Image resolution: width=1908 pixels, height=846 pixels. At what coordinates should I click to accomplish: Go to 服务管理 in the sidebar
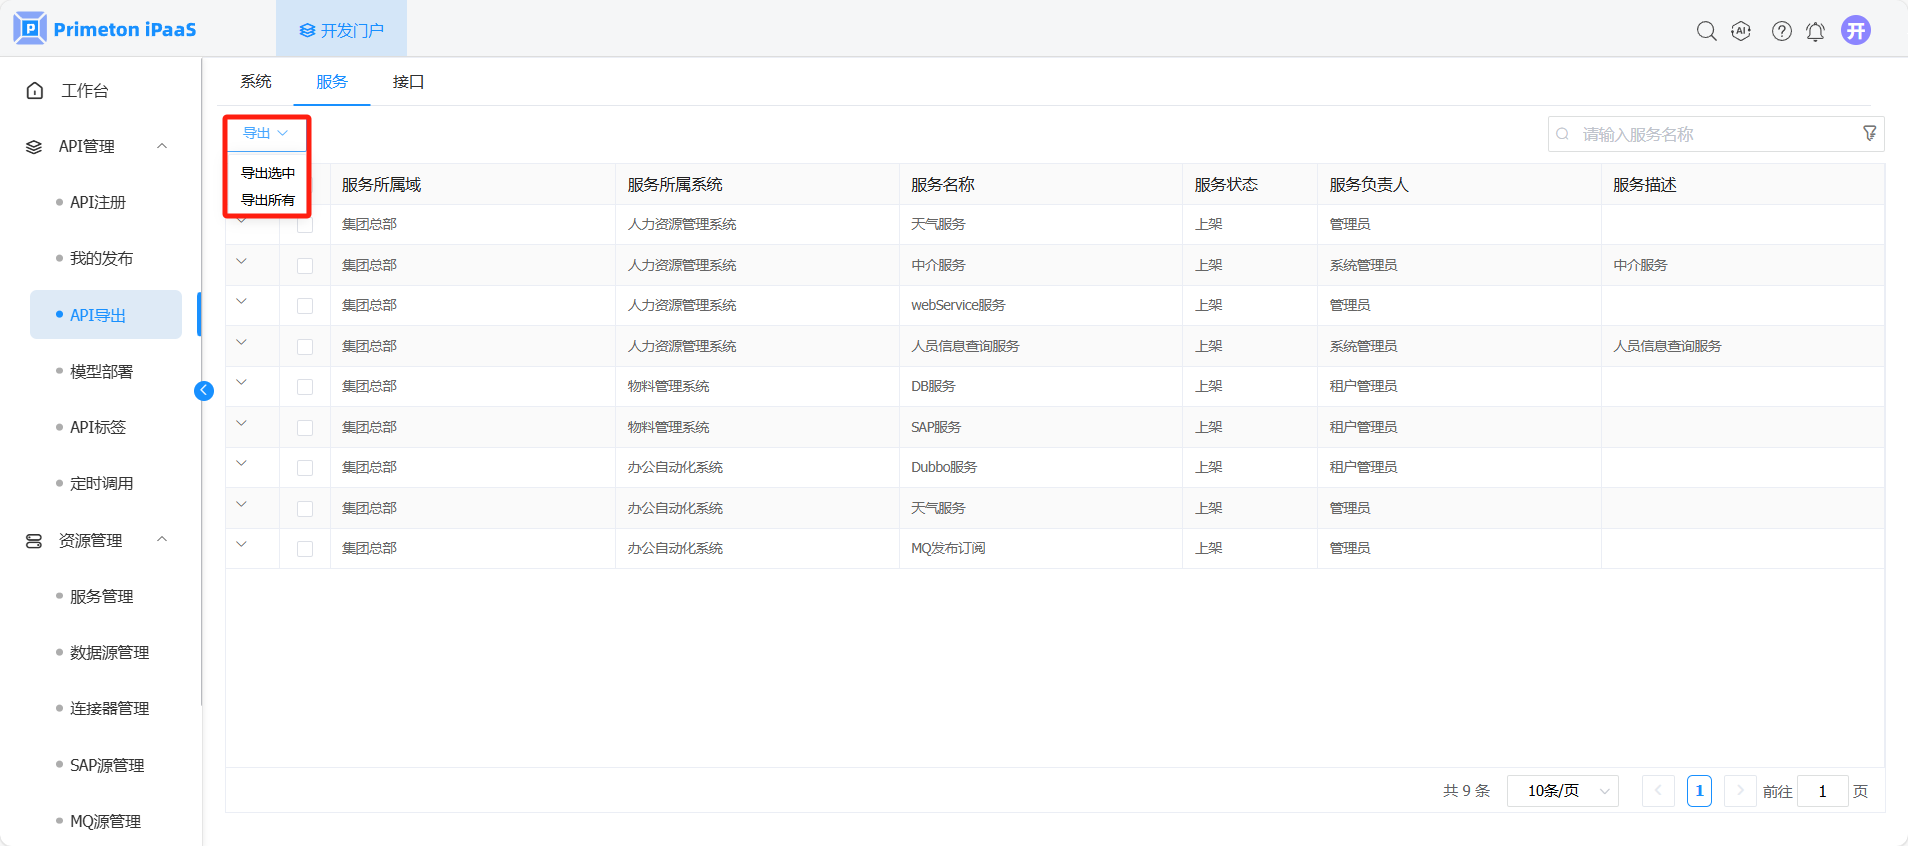coord(101,597)
